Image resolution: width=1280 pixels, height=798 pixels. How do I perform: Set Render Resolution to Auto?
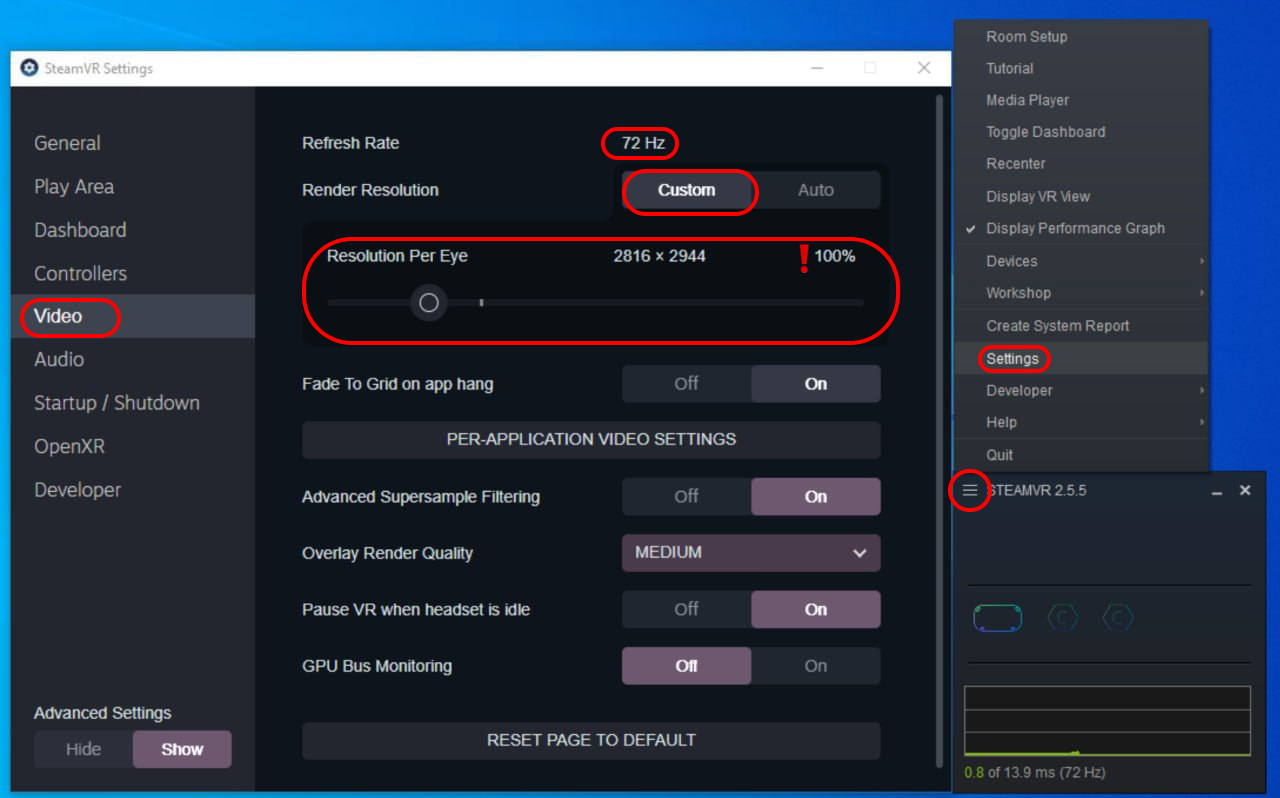[816, 190]
